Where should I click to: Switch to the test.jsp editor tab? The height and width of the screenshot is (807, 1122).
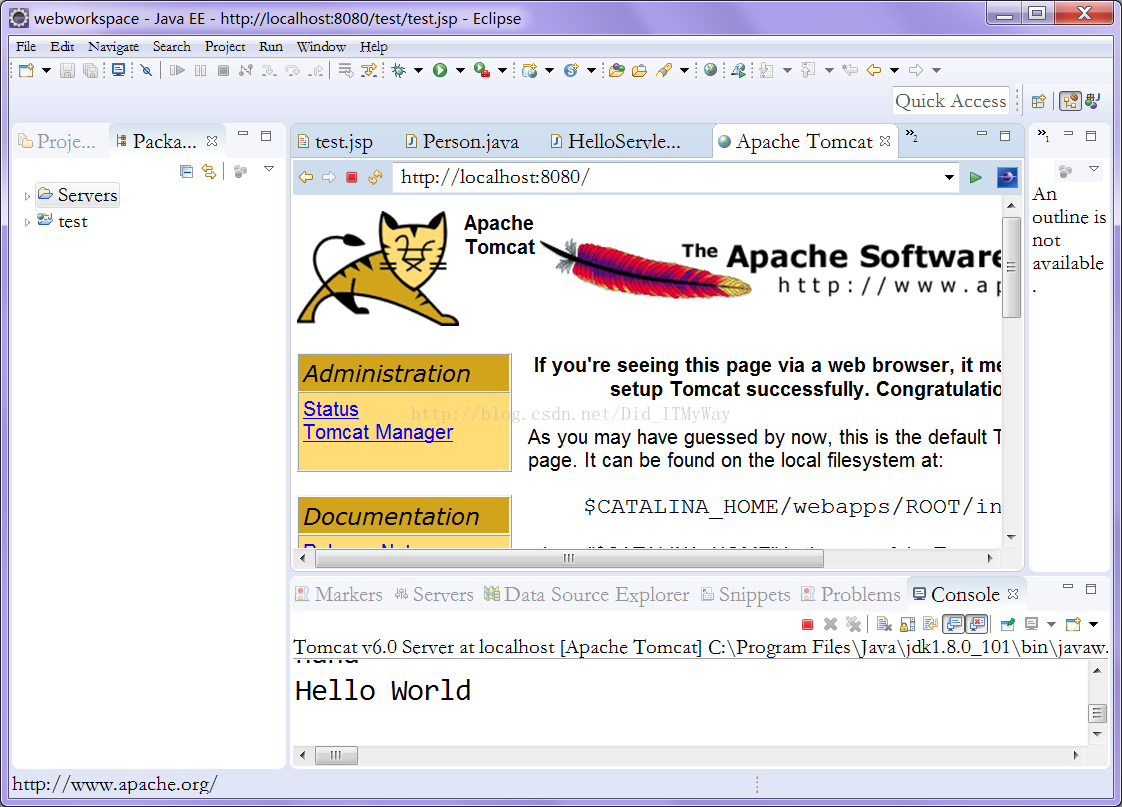tap(335, 142)
